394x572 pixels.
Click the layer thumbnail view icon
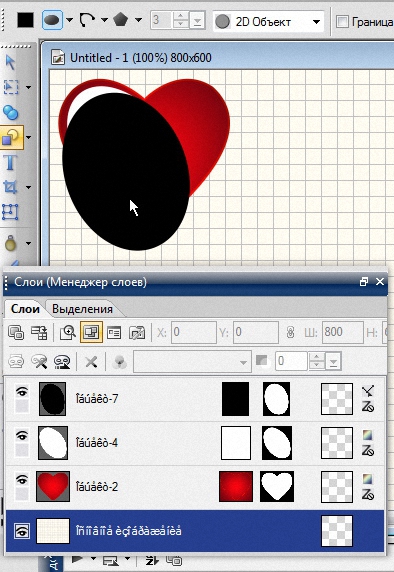point(91,332)
